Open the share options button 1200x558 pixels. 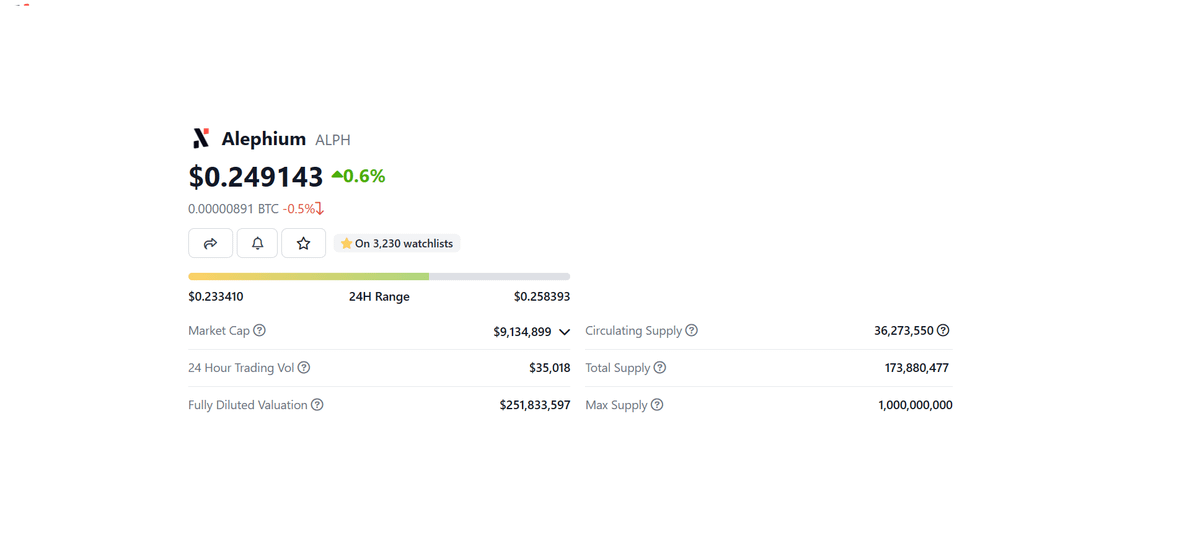[x=210, y=243]
